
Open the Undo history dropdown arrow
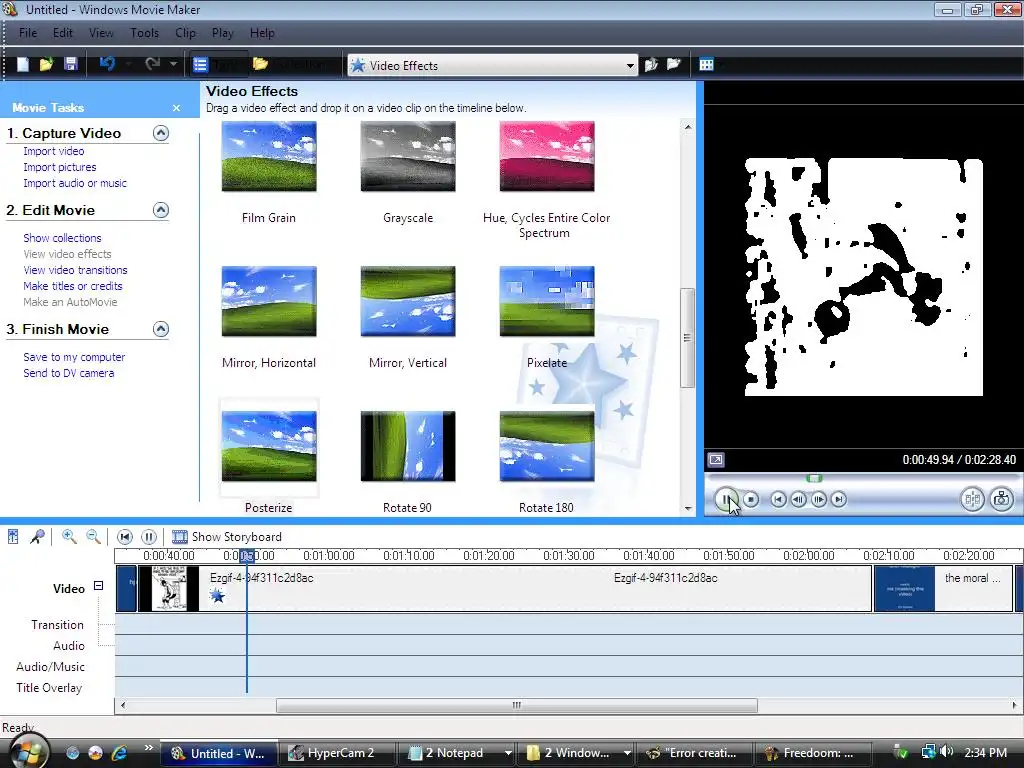point(128,64)
